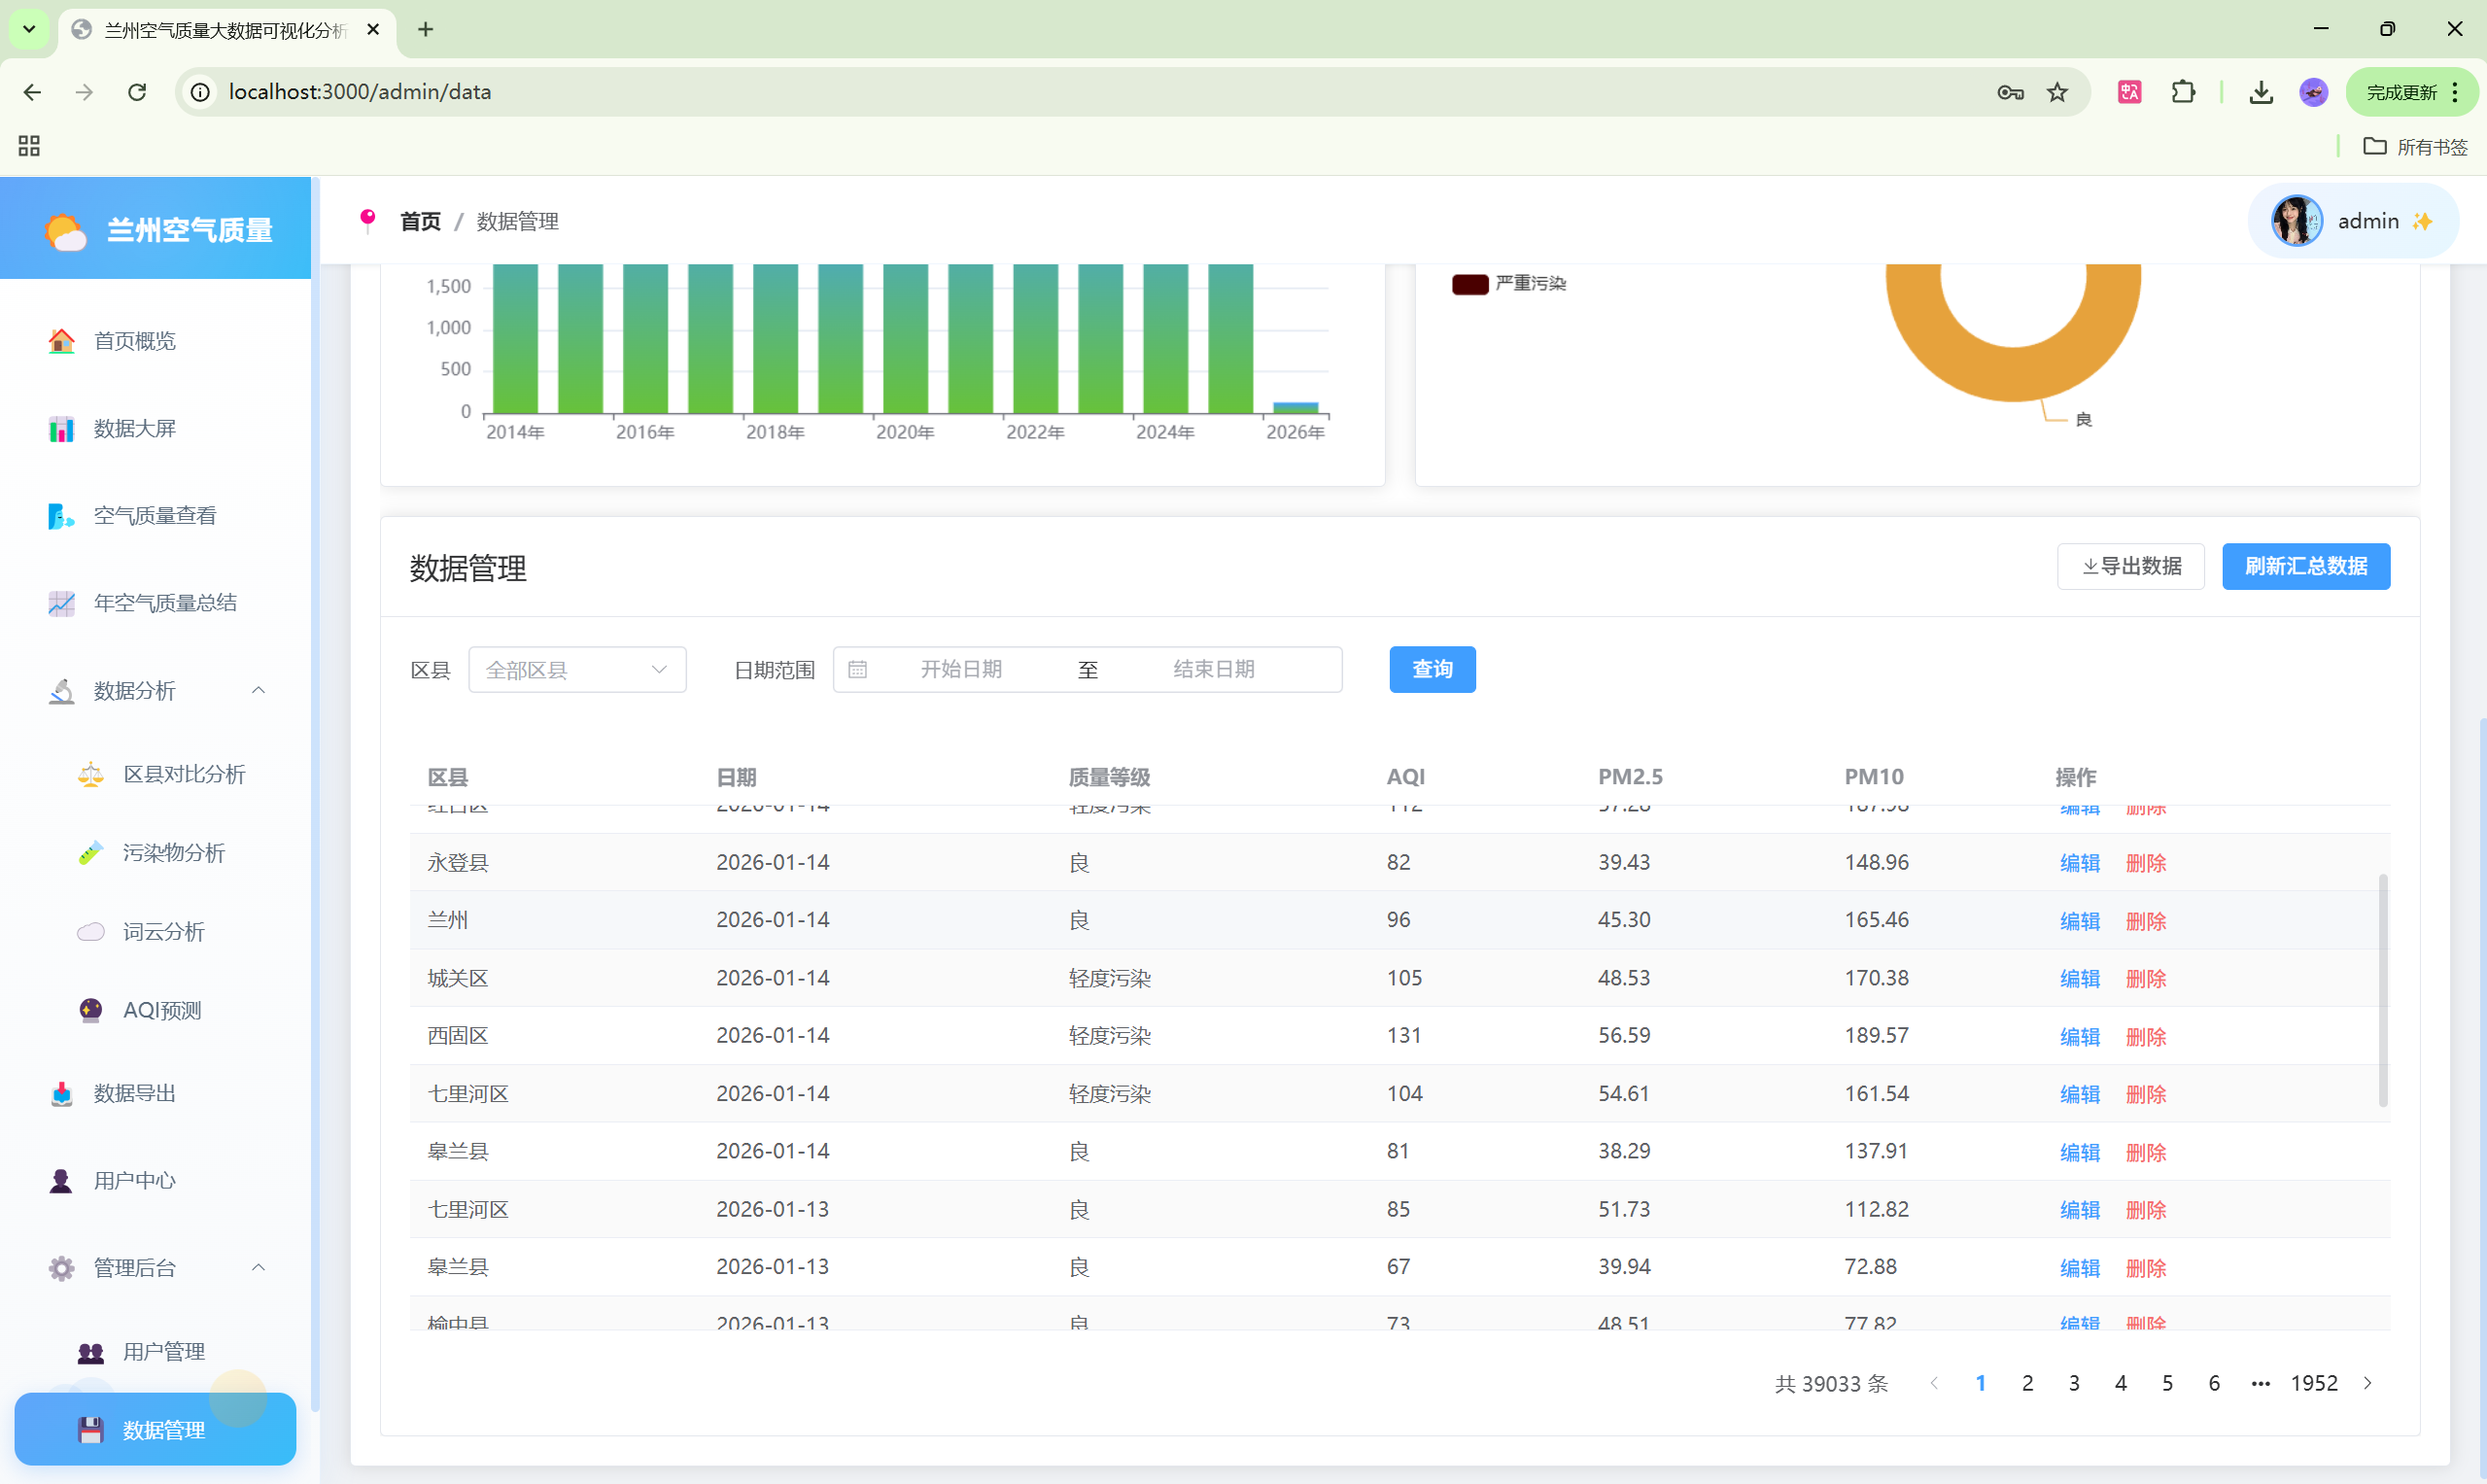The height and width of the screenshot is (1484, 2487).
Task: Open the 首页概览 sidebar item
Action: pos(134,341)
